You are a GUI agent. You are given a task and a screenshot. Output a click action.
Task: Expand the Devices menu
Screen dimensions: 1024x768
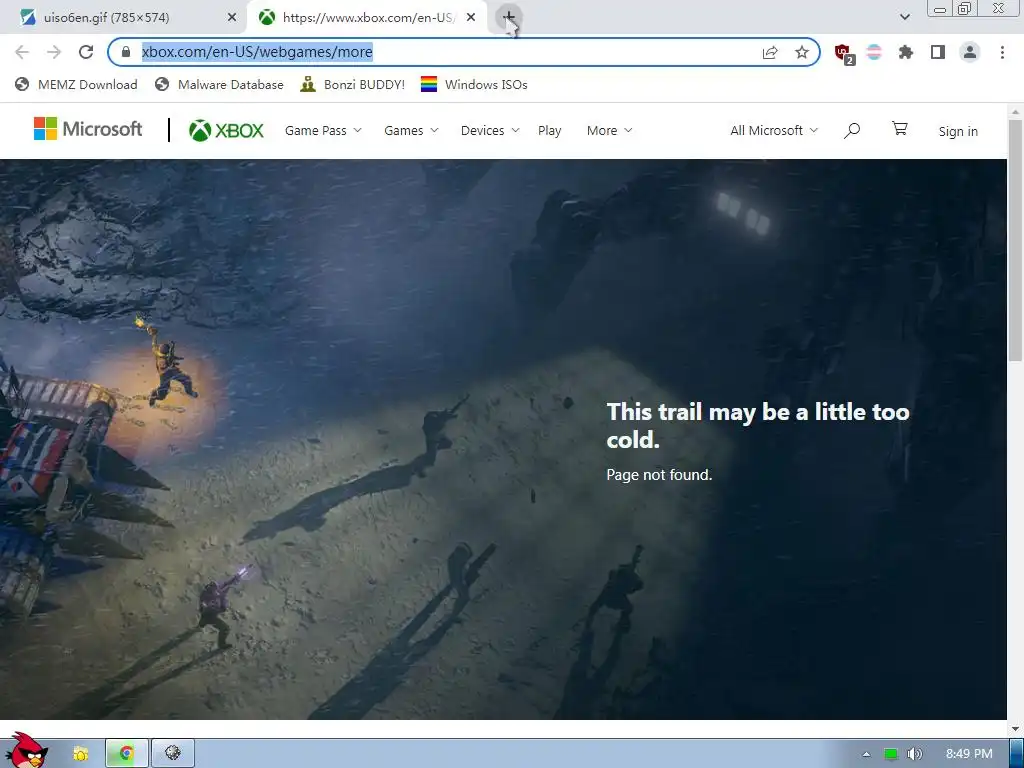click(x=490, y=131)
